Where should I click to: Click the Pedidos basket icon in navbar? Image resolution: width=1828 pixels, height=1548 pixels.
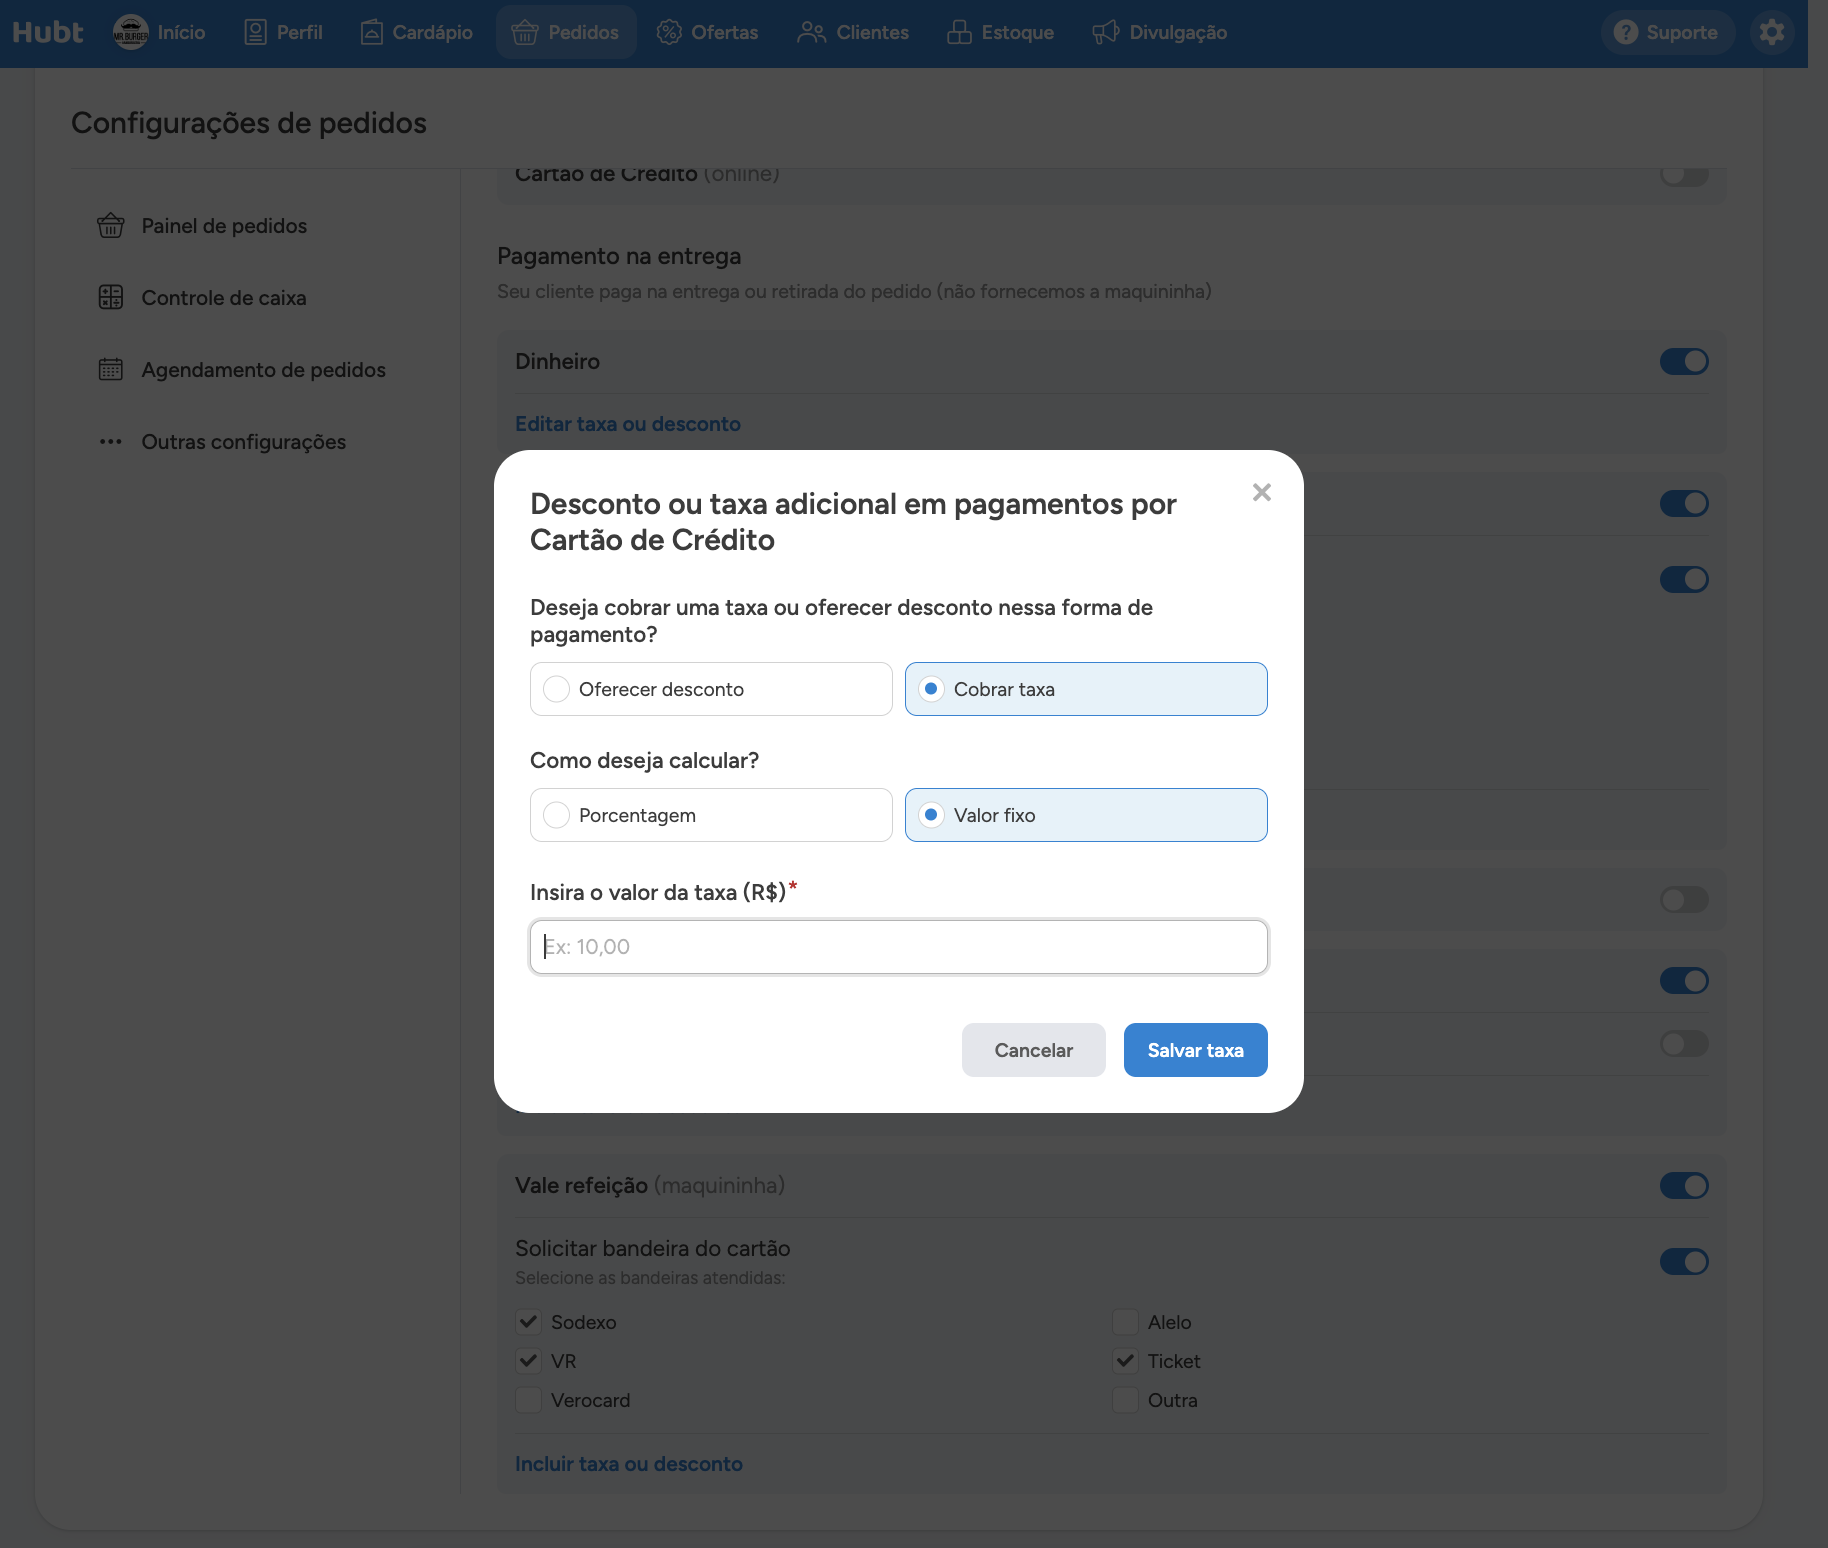coord(525,32)
